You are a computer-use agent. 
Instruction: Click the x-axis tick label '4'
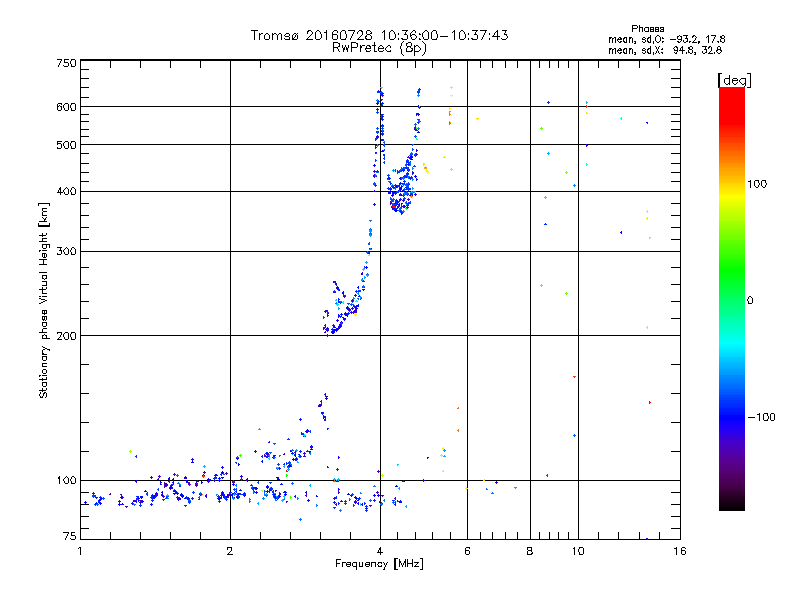pyautogui.click(x=380, y=551)
